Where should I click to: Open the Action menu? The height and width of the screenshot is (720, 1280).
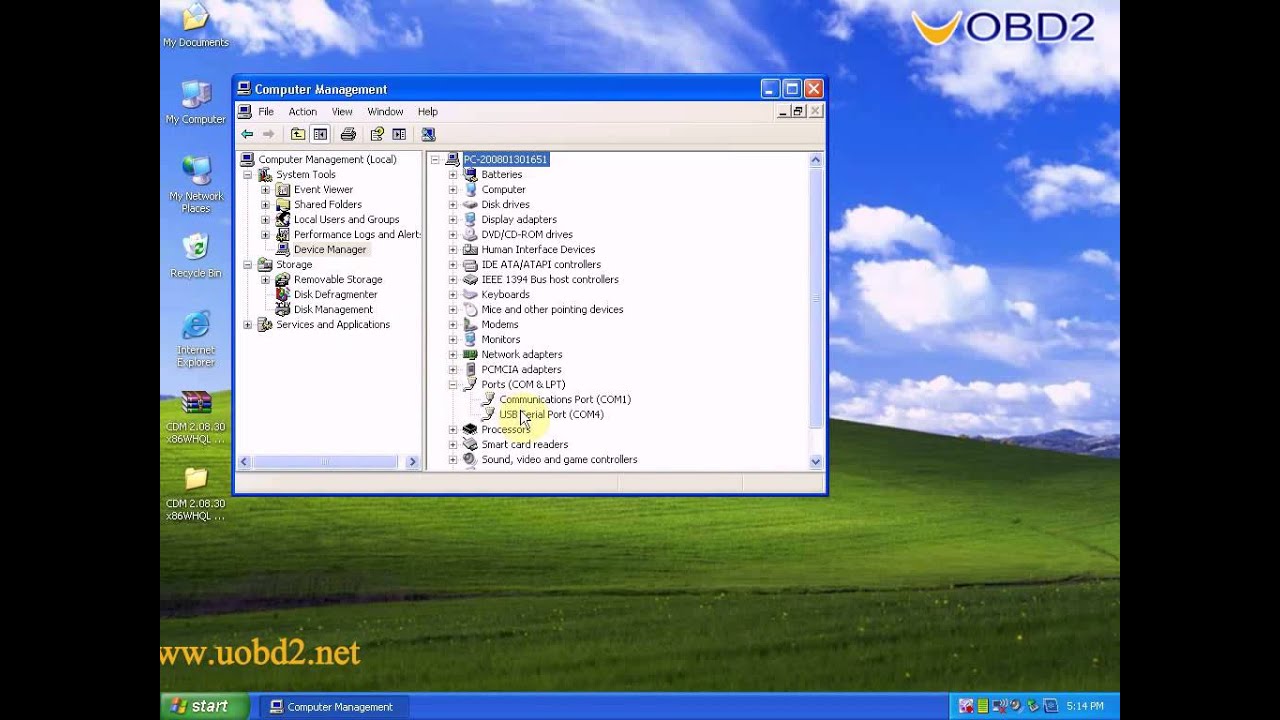point(303,112)
